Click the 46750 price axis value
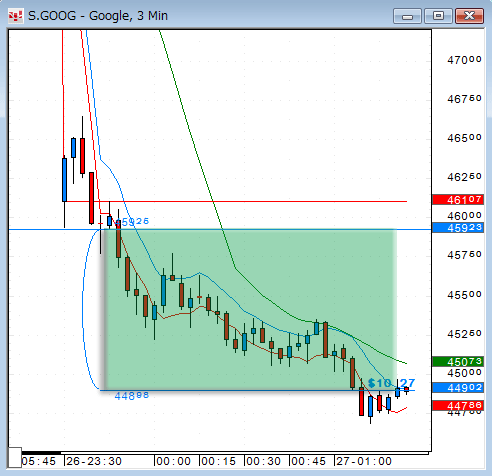 pyautogui.click(x=464, y=99)
